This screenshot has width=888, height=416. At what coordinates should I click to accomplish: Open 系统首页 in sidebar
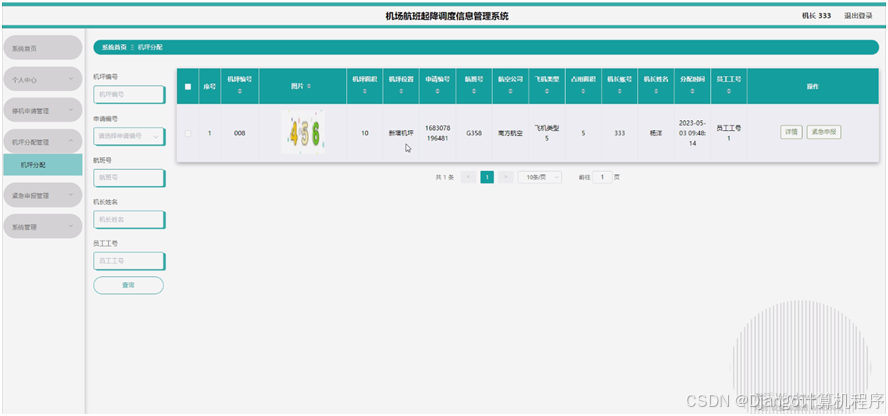[42, 48]
